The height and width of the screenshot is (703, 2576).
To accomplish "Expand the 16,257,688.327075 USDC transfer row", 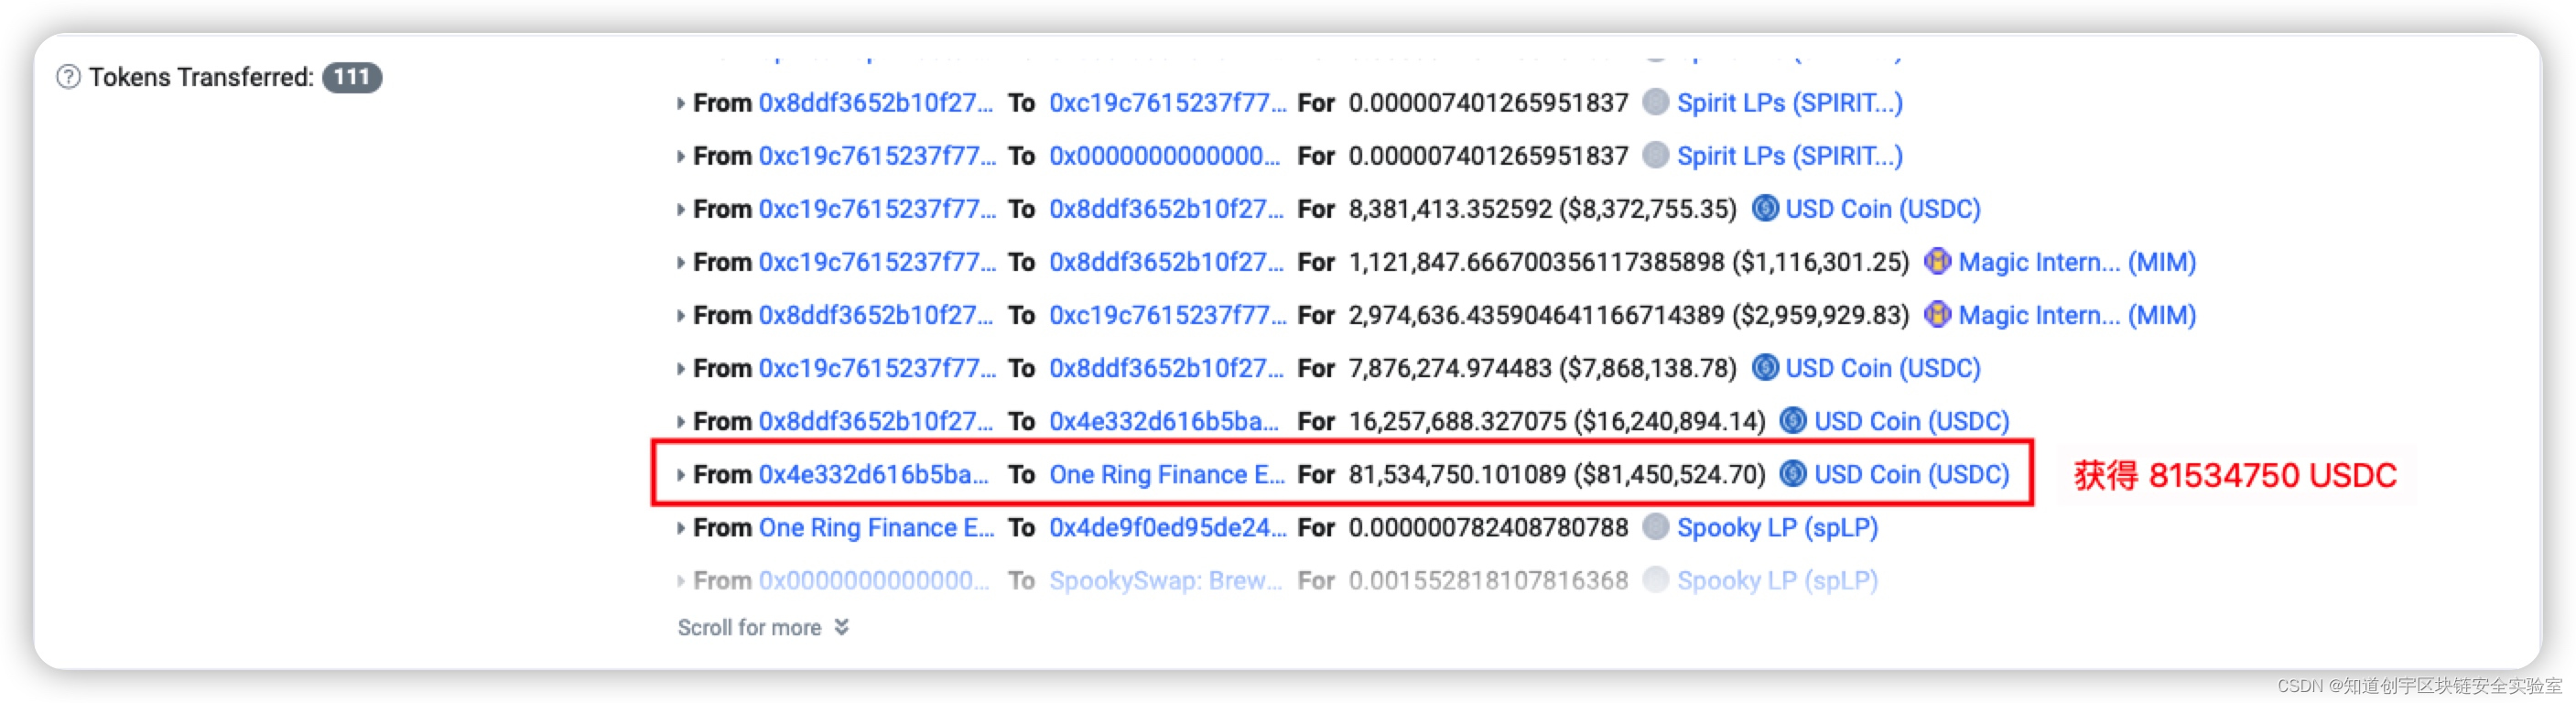I will [680, 421].
